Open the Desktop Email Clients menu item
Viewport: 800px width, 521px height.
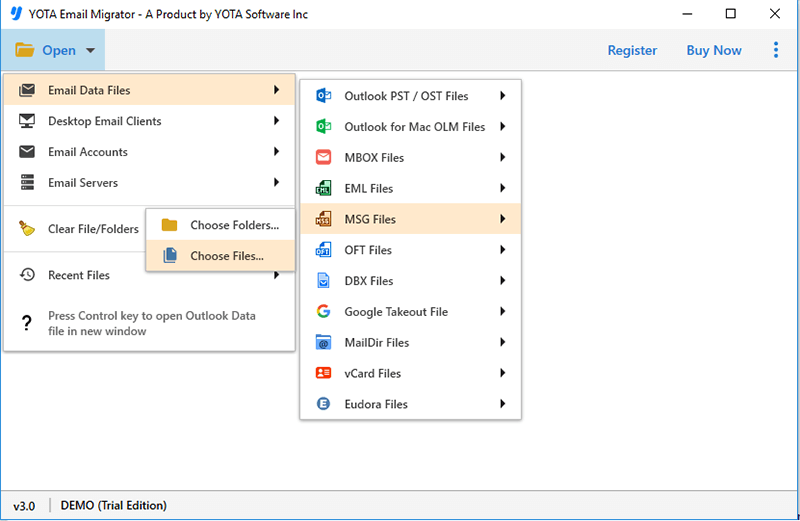pos(149,121)
